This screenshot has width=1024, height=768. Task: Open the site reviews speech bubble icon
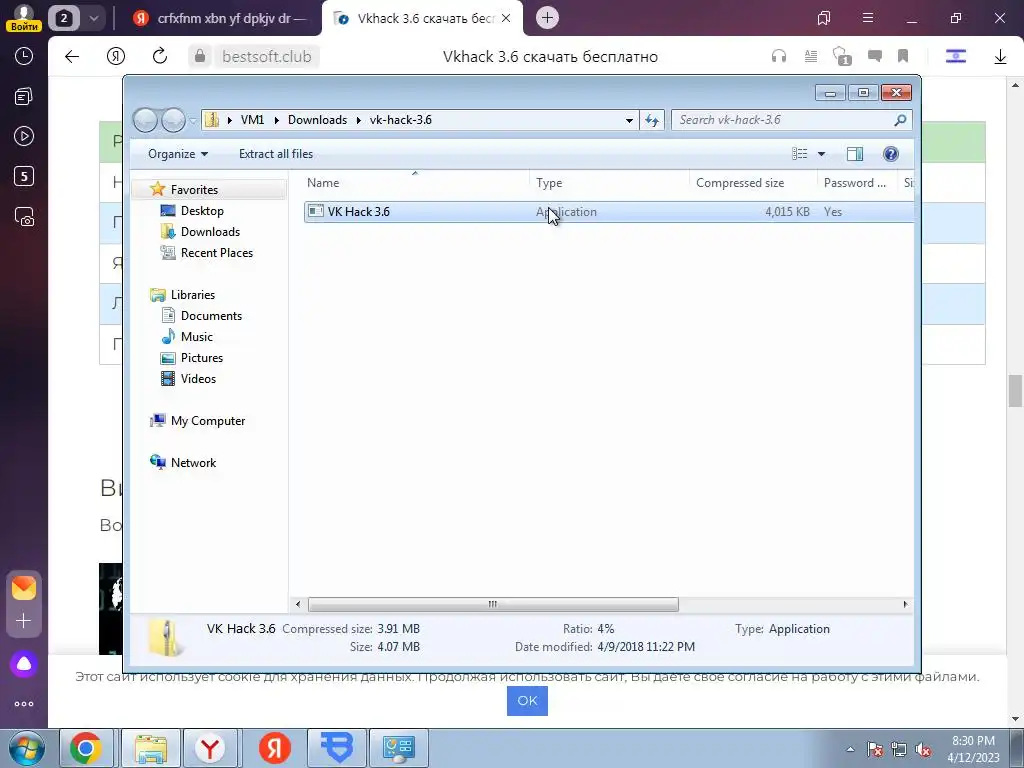874,57
